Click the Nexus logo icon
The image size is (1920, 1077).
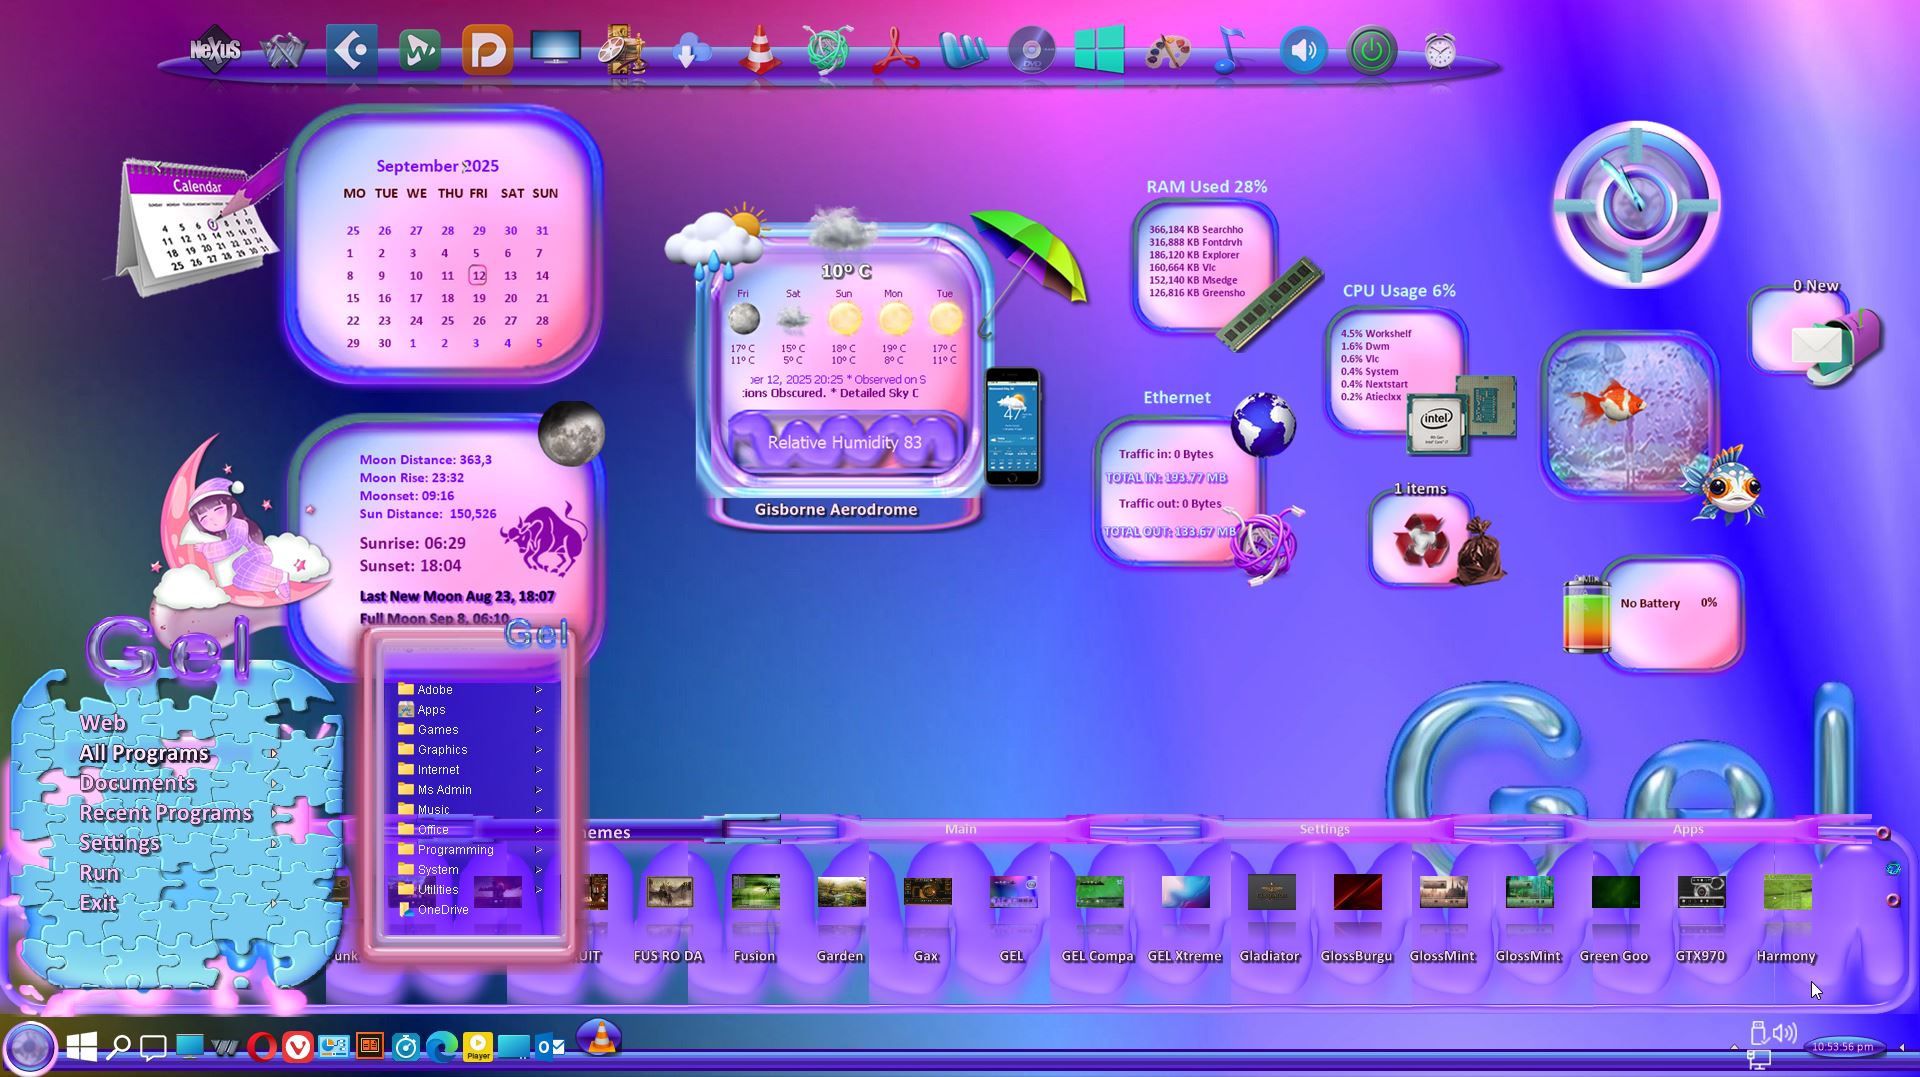point(215,50)
